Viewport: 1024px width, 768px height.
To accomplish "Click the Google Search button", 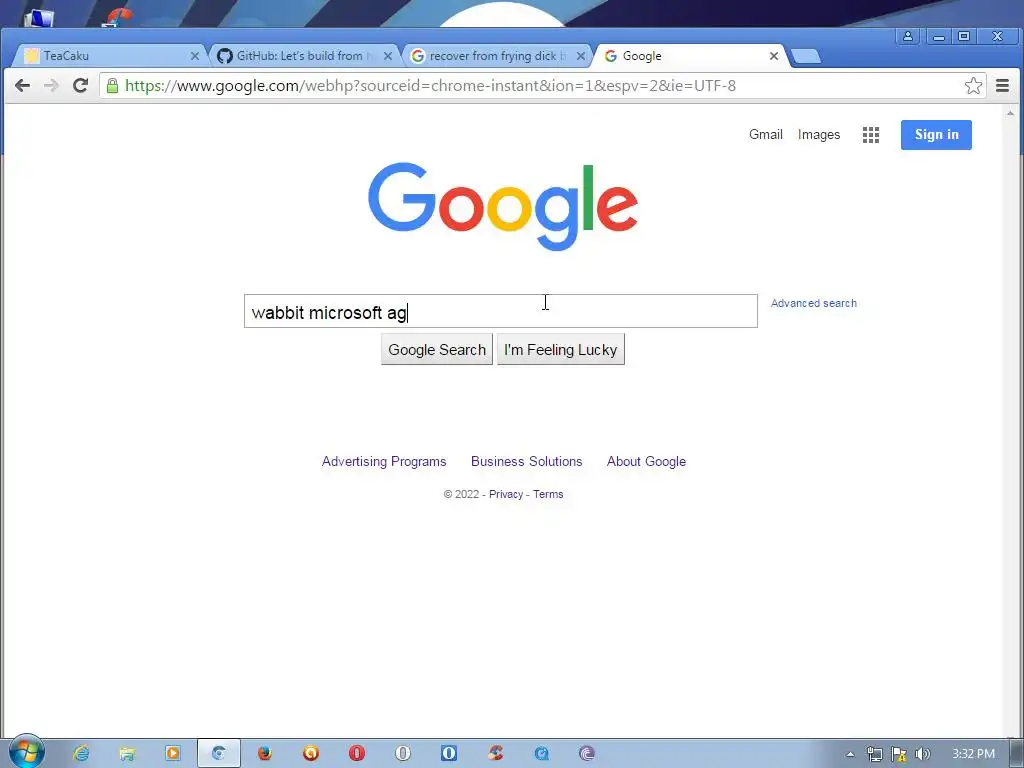I will [437, 349].
